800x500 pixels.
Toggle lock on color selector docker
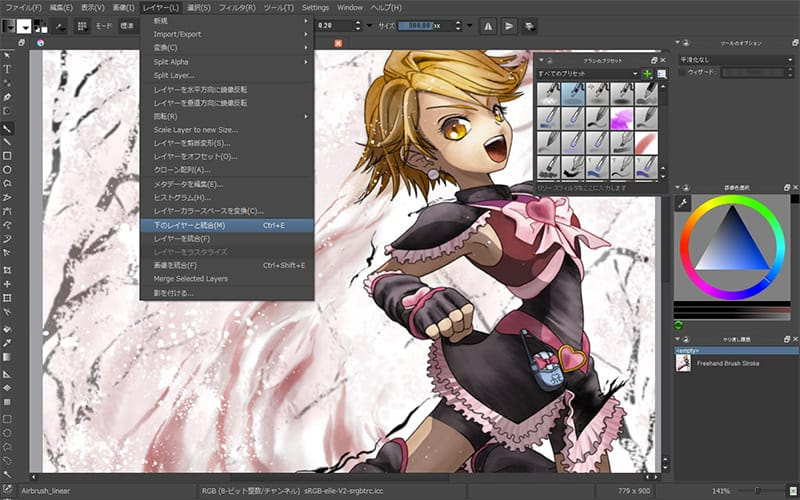686,188
